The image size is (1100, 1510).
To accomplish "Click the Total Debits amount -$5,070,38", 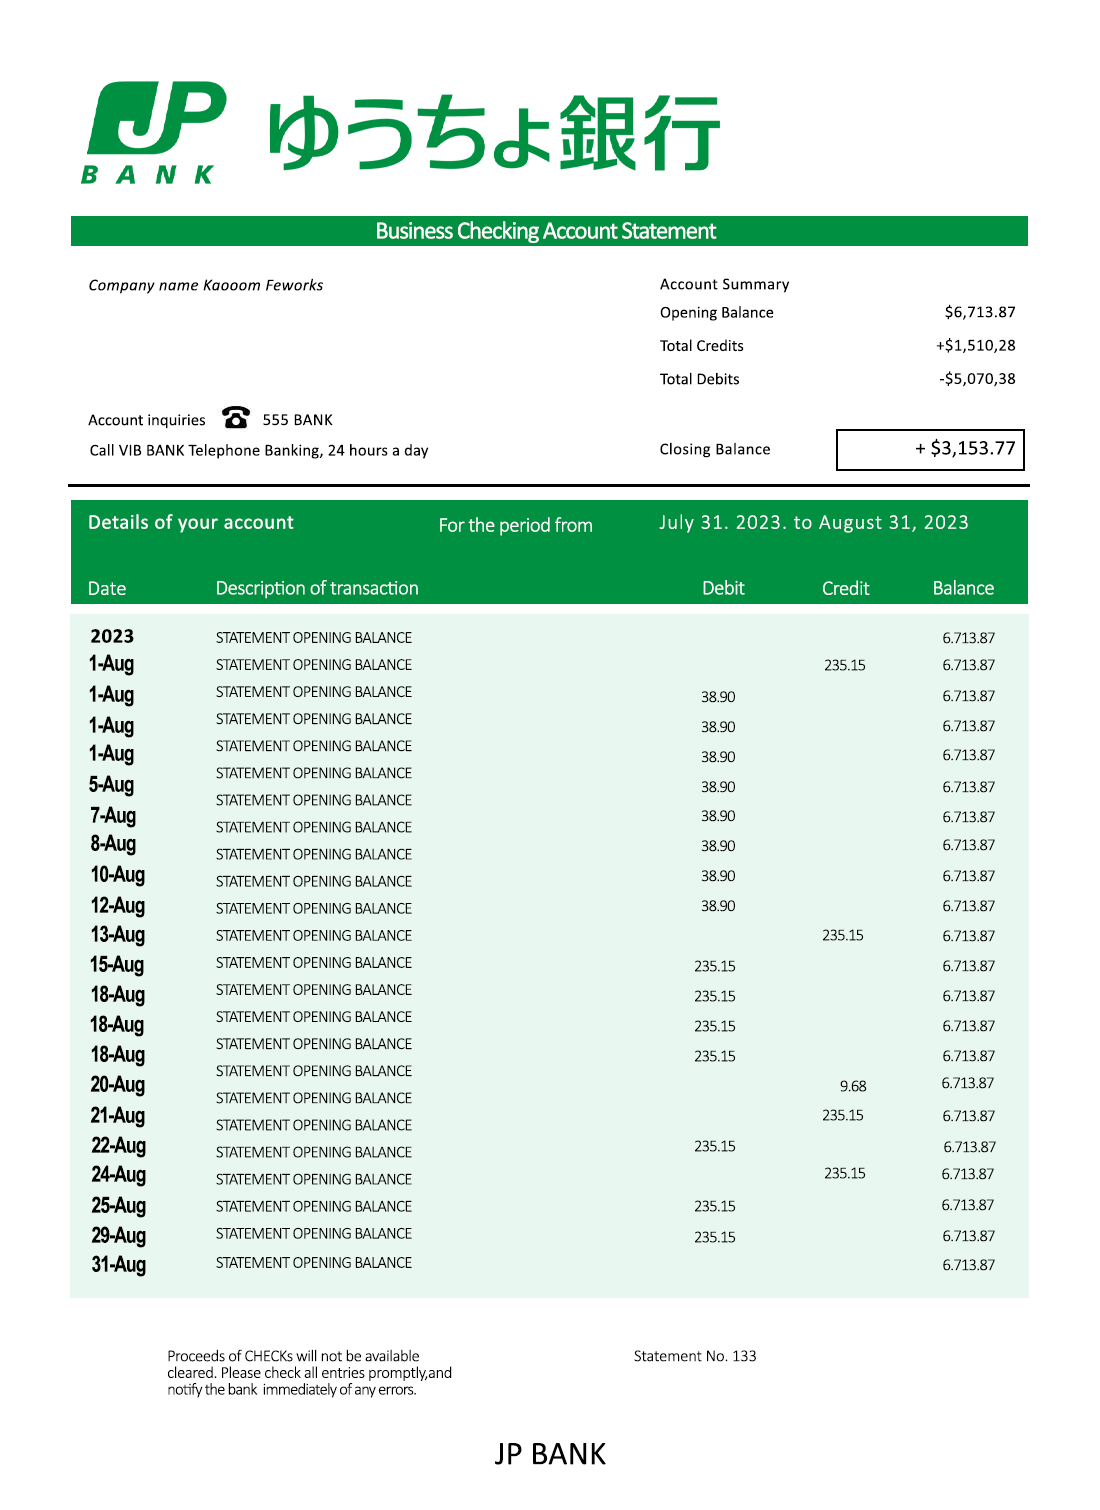I will [x=975, y=378].
